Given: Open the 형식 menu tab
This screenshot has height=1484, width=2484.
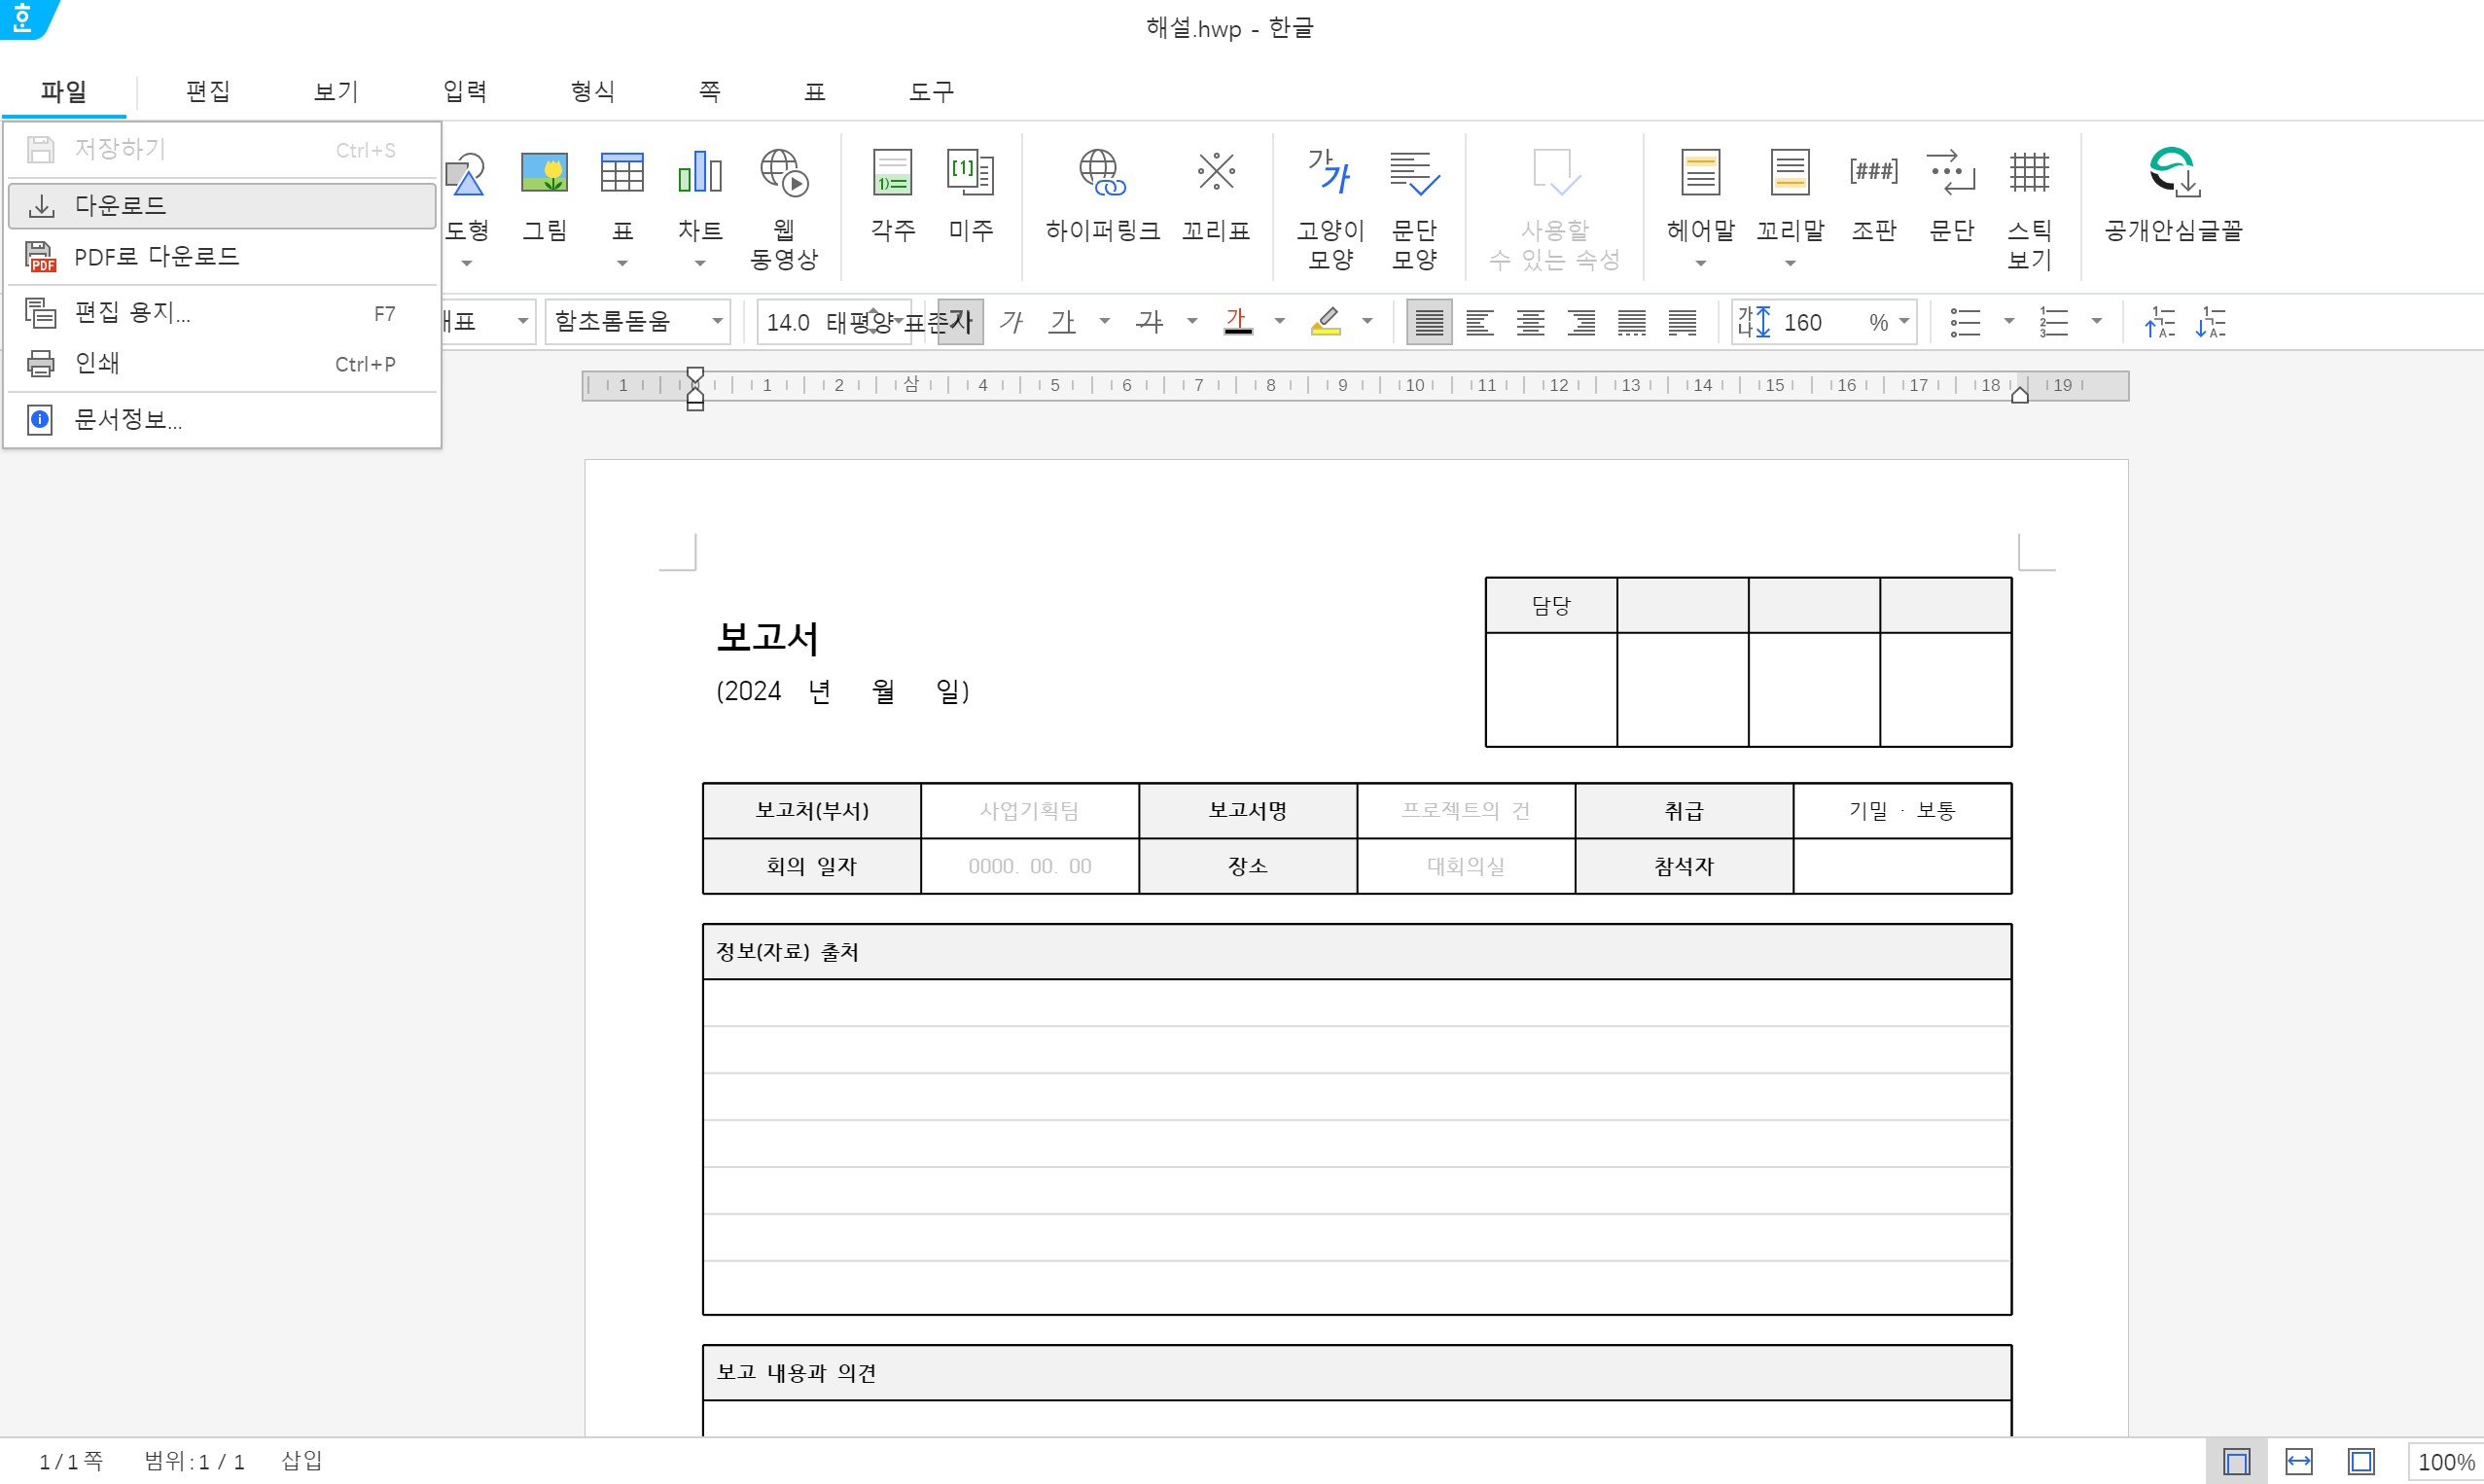Looking at the screenshot, I should (x=592, y=92).
